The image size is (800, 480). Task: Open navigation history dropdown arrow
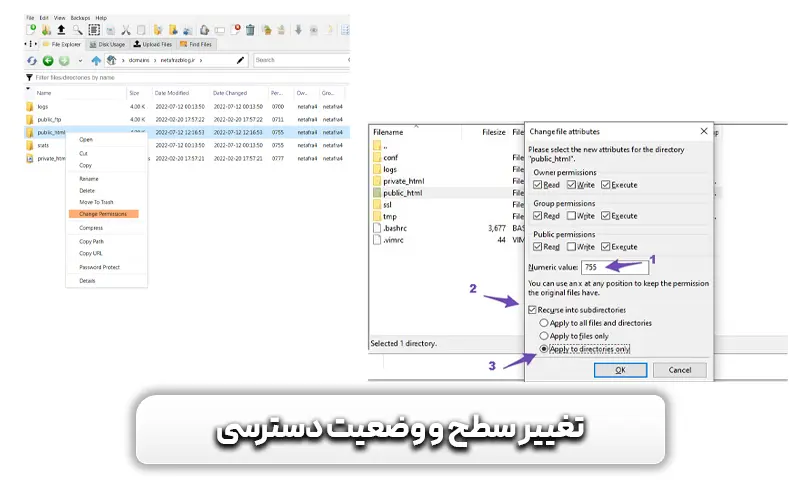[79, 61]
